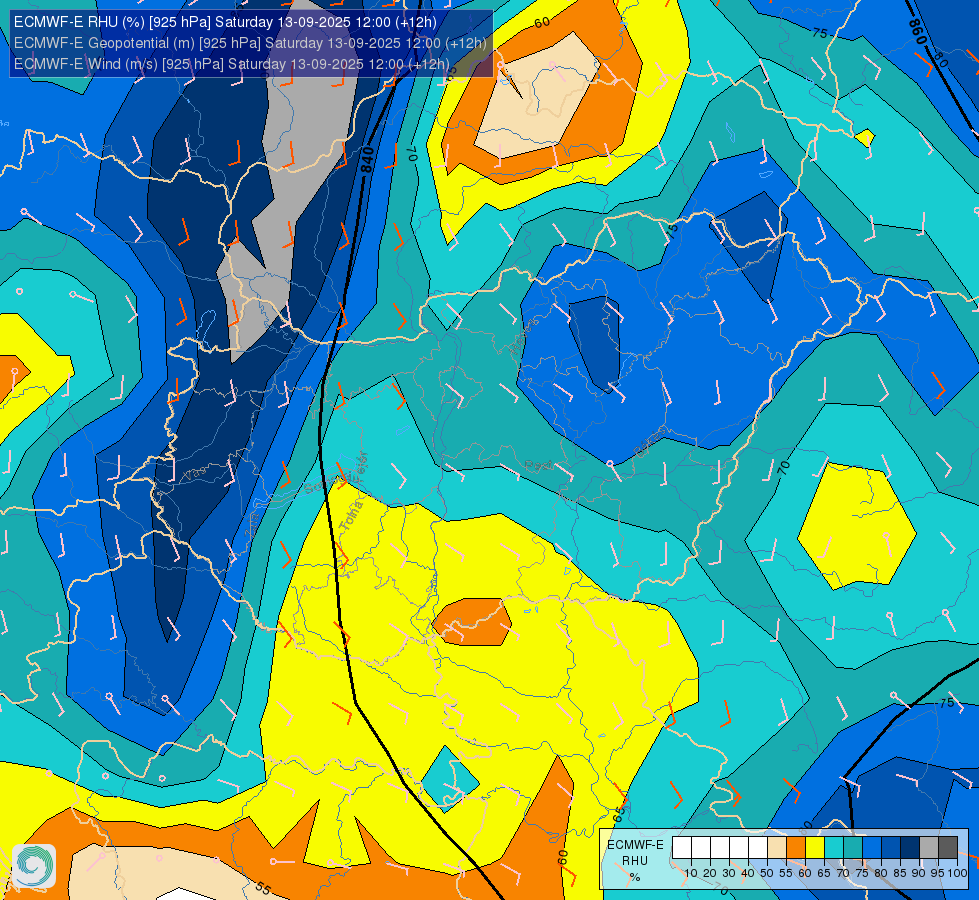Pick the teal 70-75 legend swatch

click(853, 848)
